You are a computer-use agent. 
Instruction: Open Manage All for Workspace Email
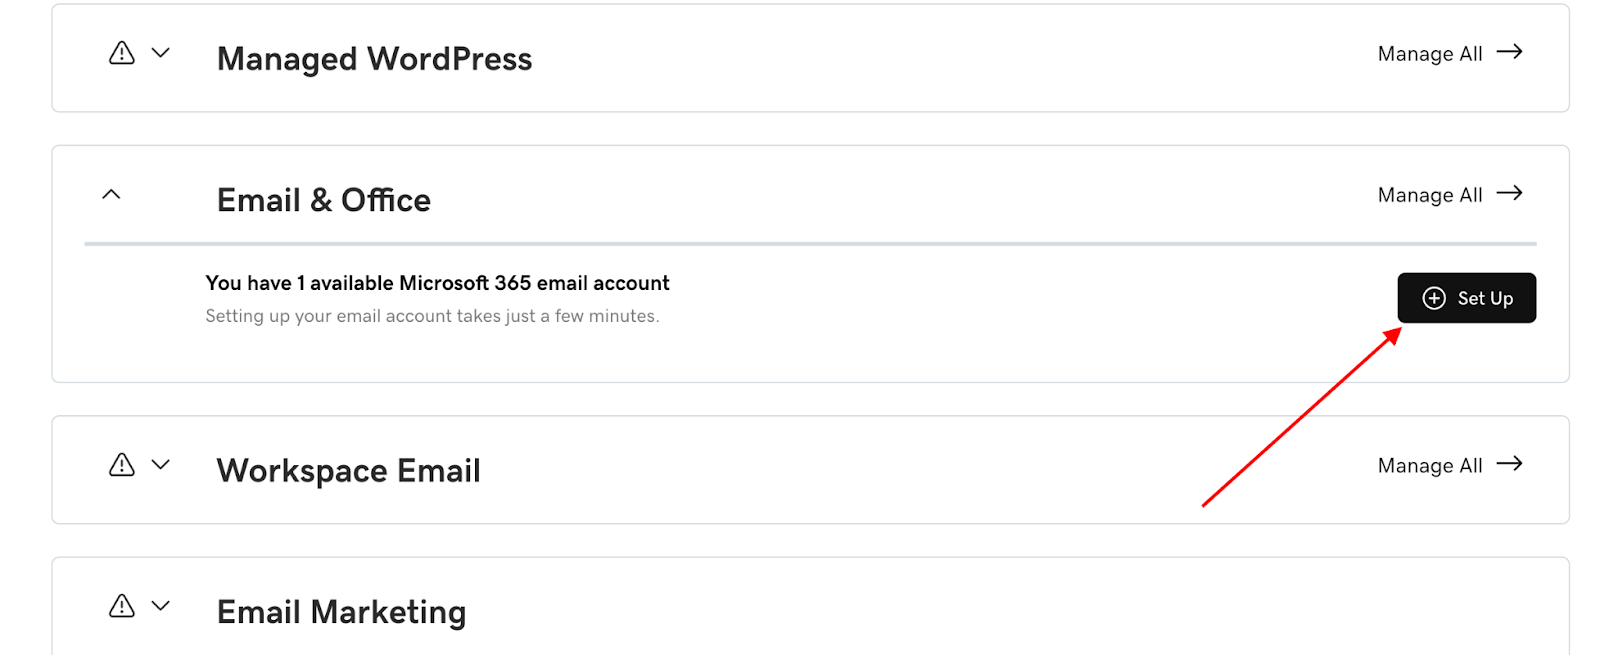1430,466
